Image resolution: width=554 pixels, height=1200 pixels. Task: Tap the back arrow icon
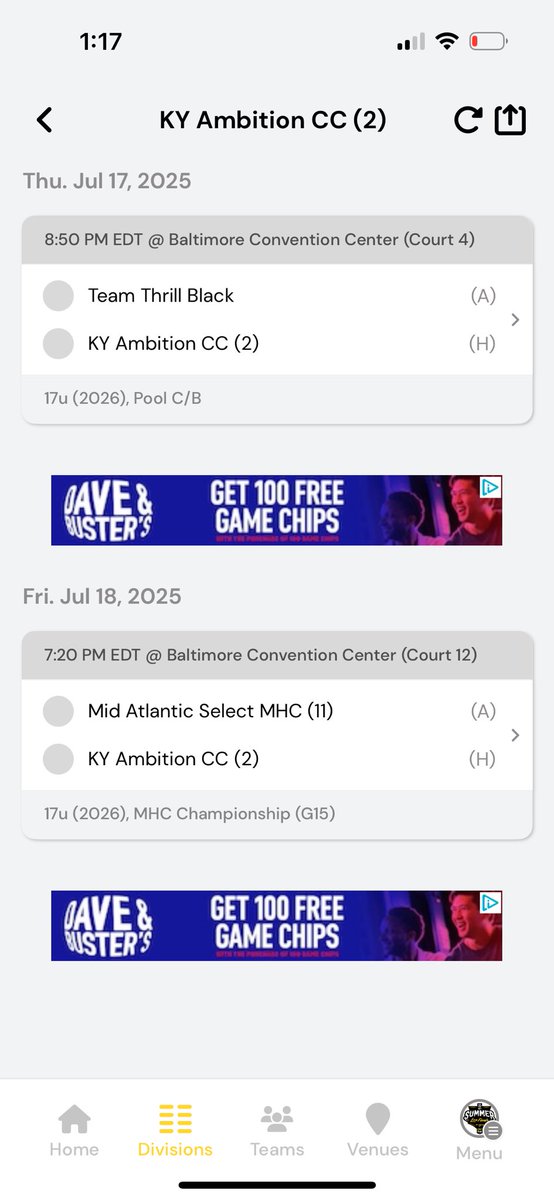click(44, 121)
